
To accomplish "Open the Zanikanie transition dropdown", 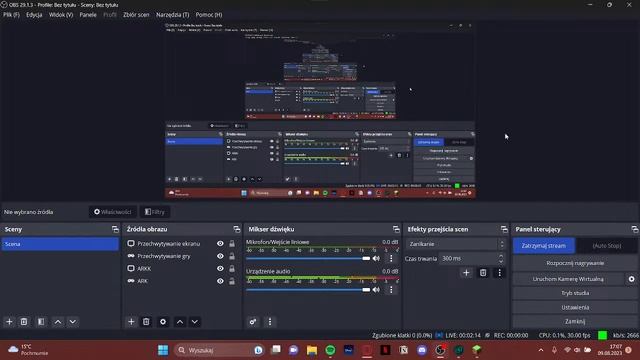I will 456,244.
